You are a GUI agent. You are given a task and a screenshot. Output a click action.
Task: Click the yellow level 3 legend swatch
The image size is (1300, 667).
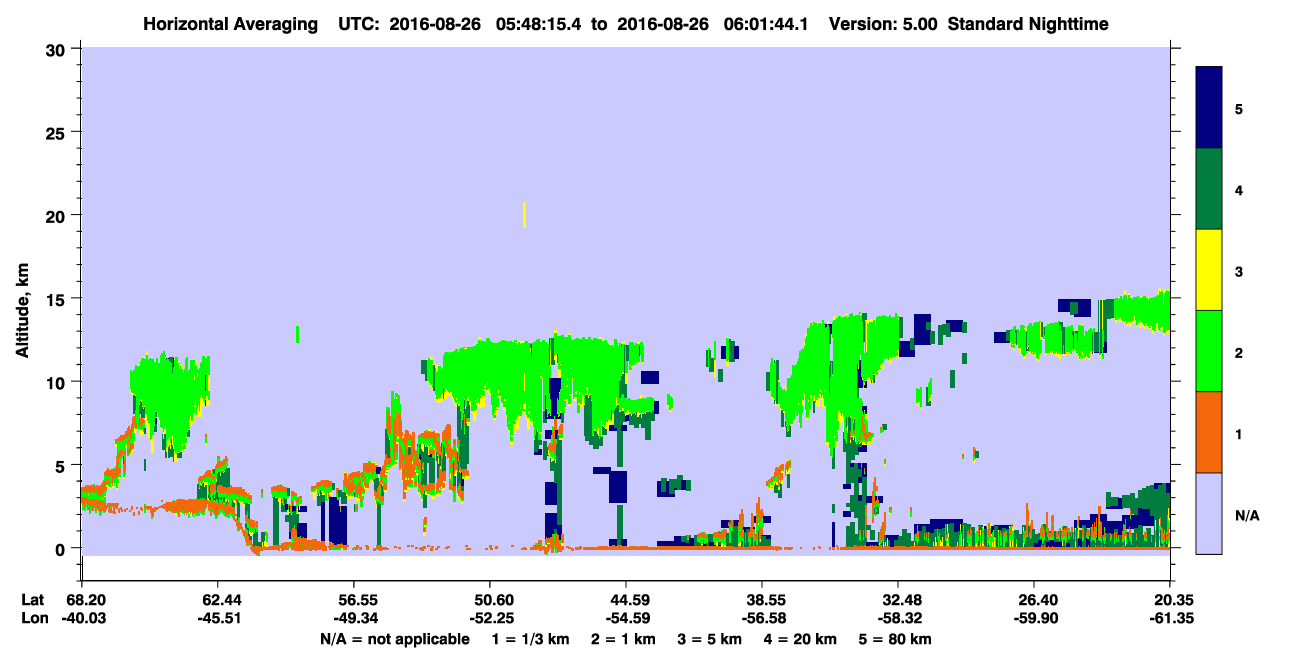[1209, 270]
